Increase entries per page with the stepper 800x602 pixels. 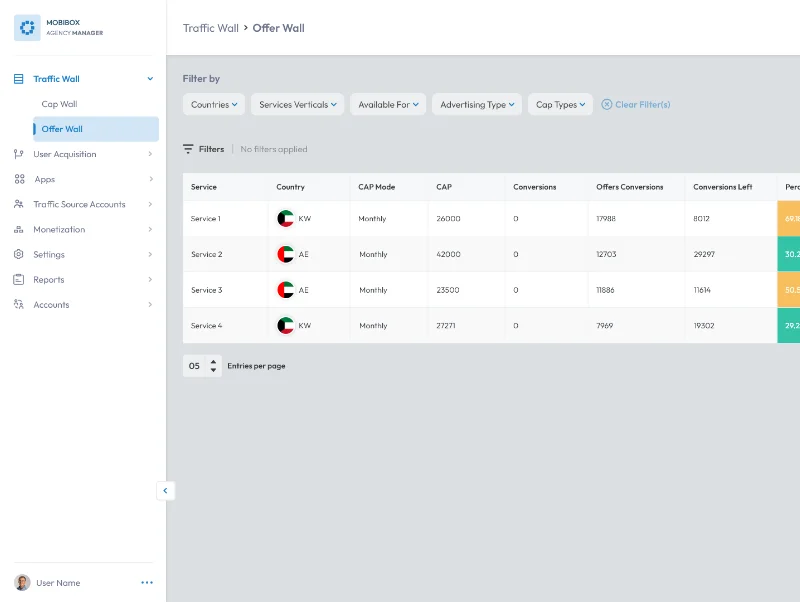tap(212, 362)
